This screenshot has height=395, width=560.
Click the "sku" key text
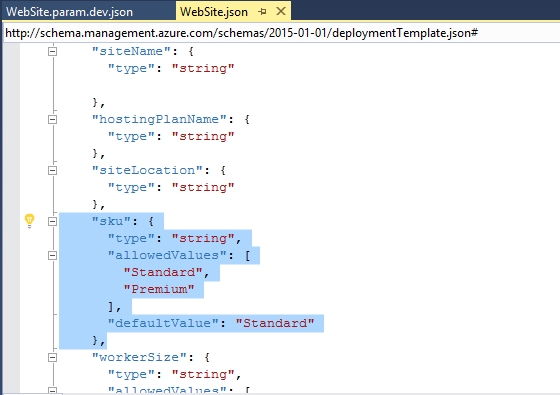[x=111, y=221]
